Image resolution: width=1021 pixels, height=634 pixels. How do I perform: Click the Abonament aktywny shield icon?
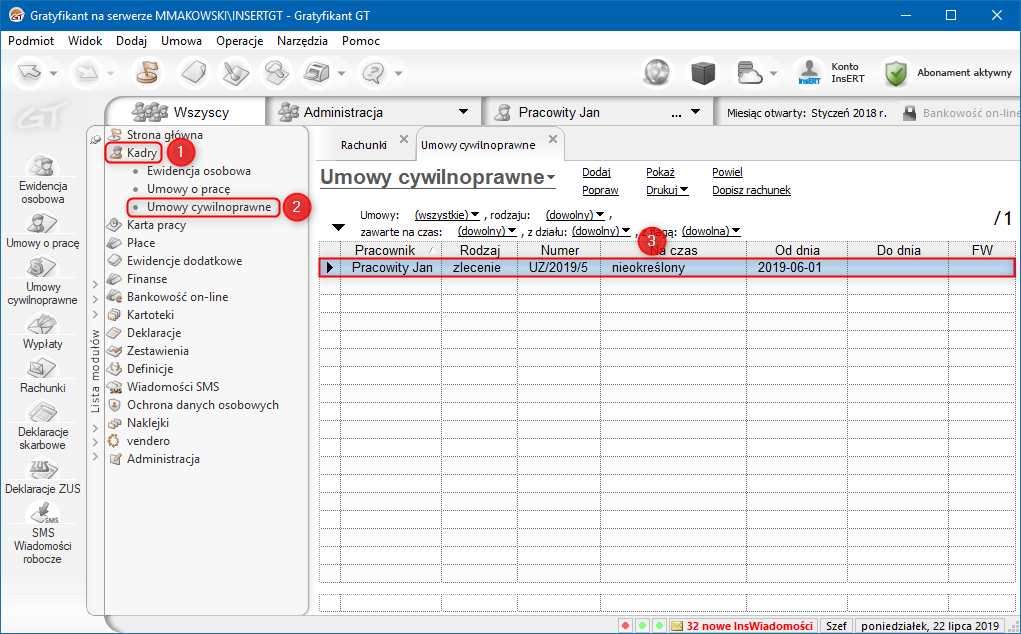coord(894,73)
